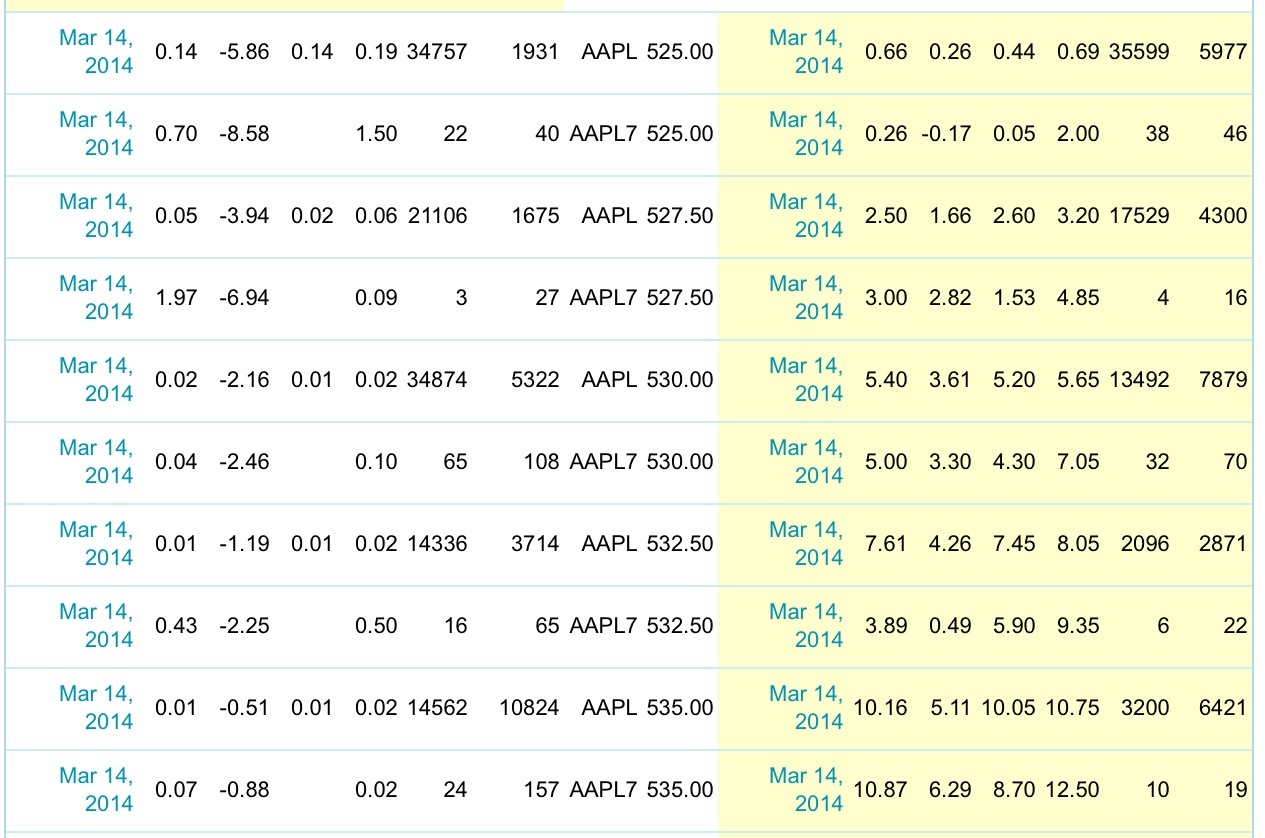Click the 7879 open interest value

pos(1223,380)
